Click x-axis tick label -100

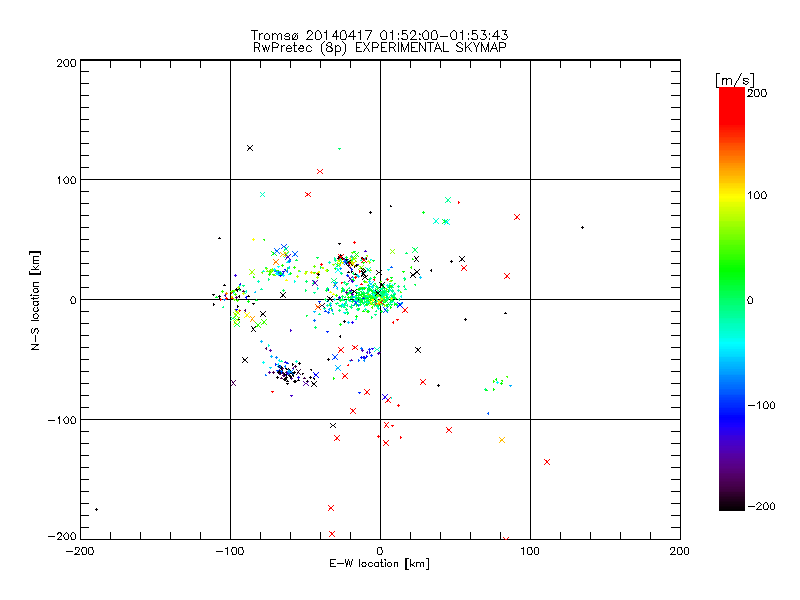coord(230,551)
